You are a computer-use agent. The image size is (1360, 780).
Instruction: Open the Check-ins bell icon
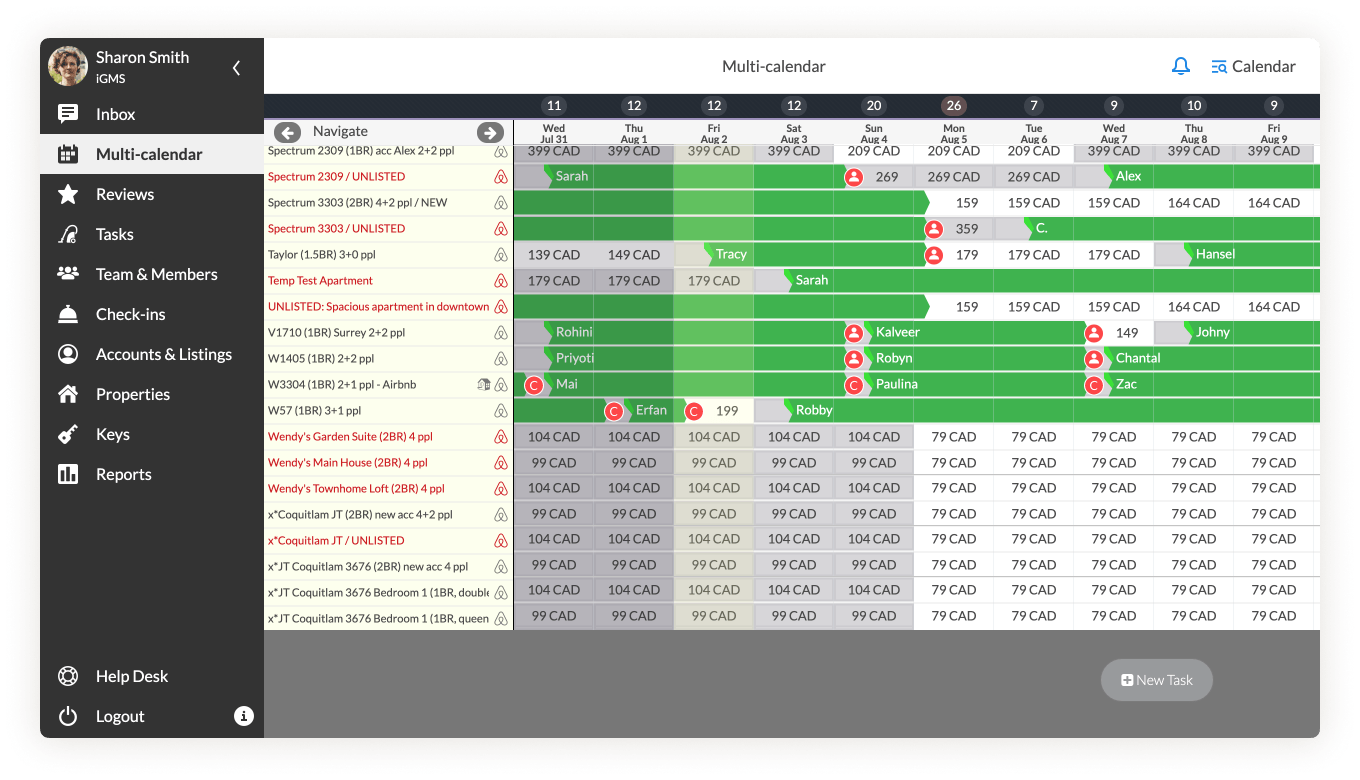[x=68, y=314]
